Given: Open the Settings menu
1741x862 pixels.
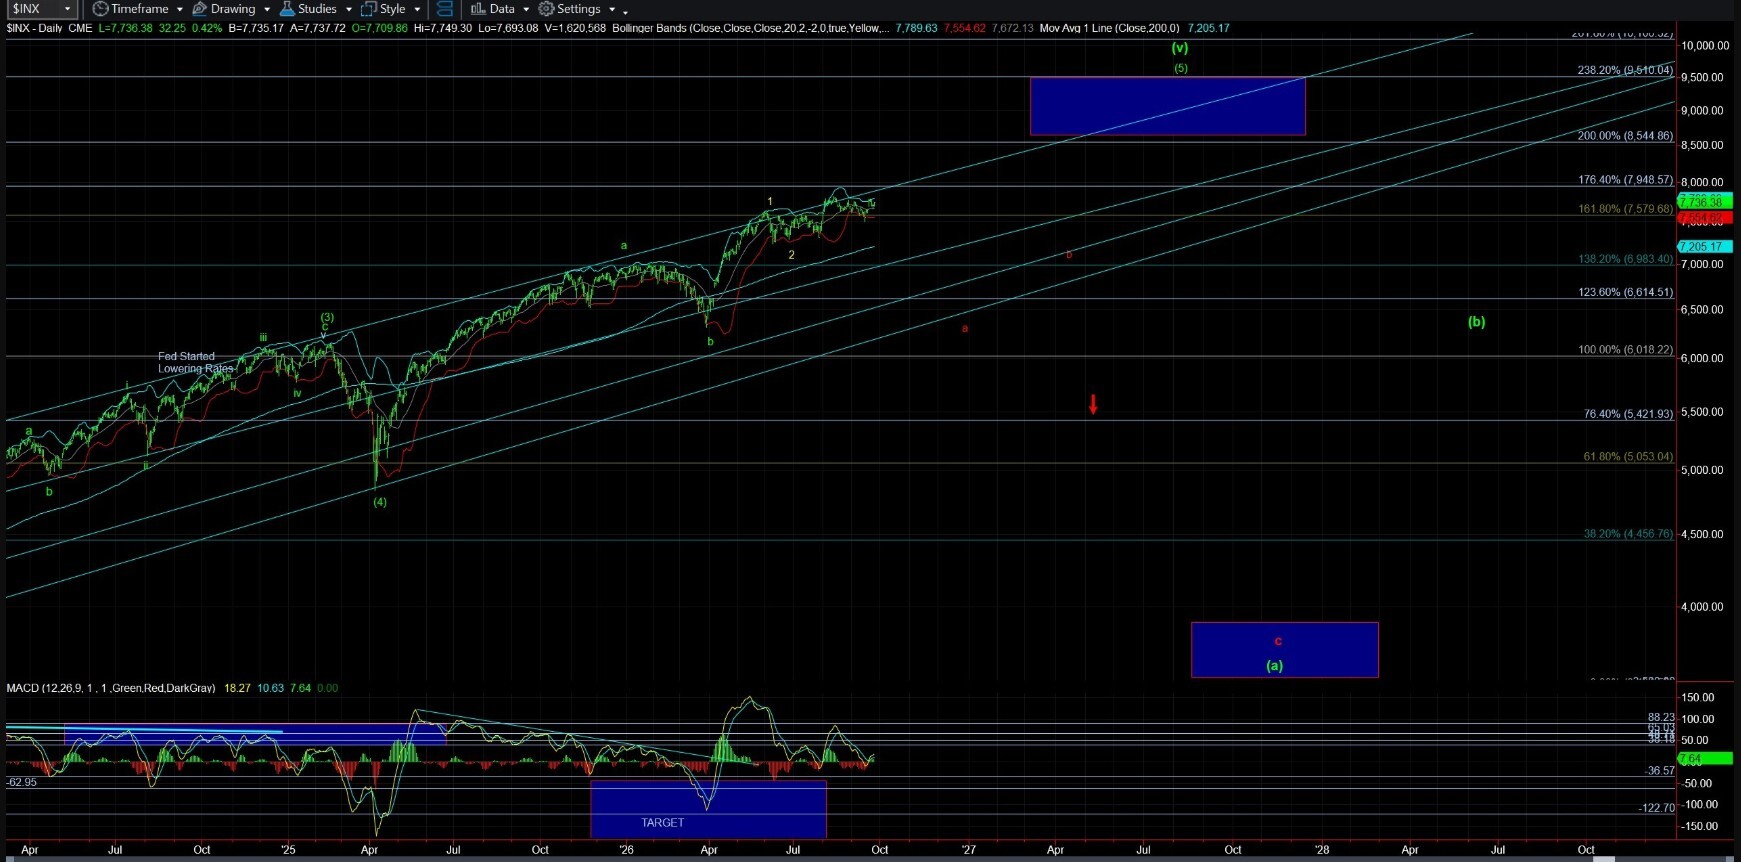Looking at the screenshot, I should pyautogui.click(x=579, y=9).
